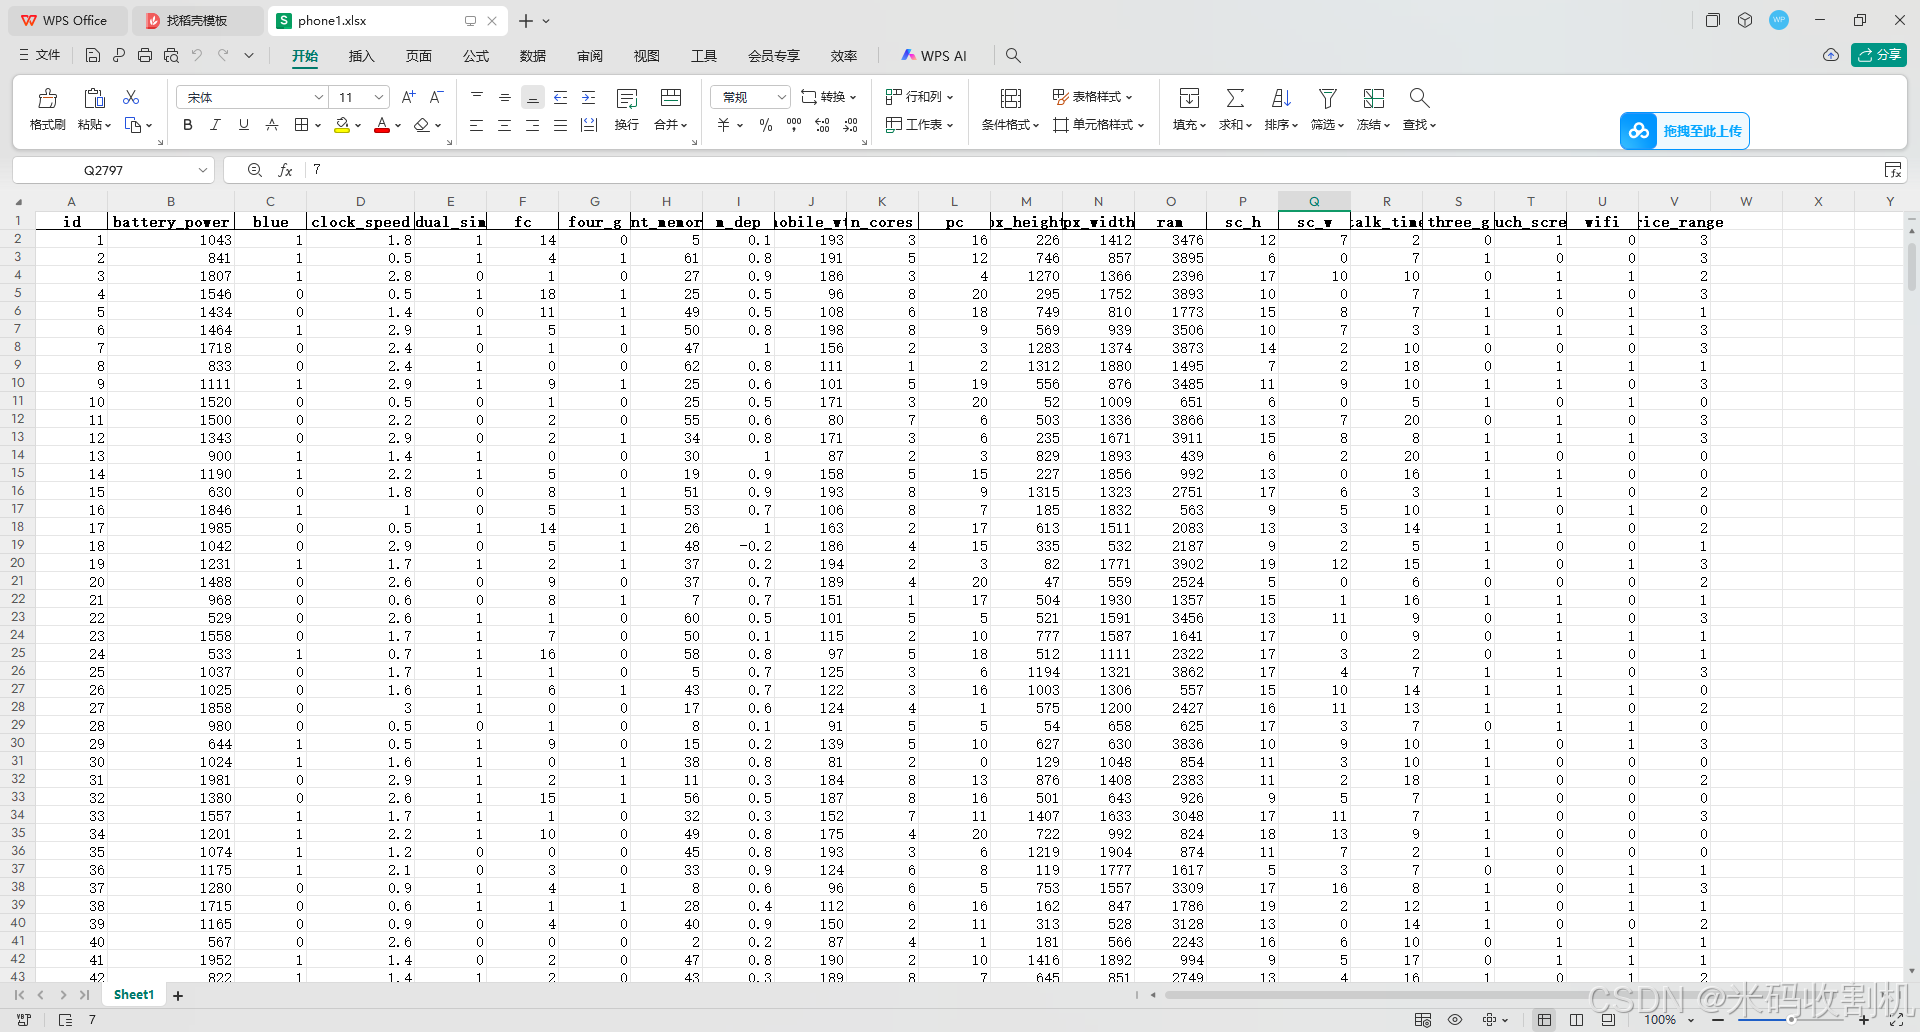The image size is (1920, 1032).
Task: Open the File (文件) menu
Action: [x=40, y=55]
